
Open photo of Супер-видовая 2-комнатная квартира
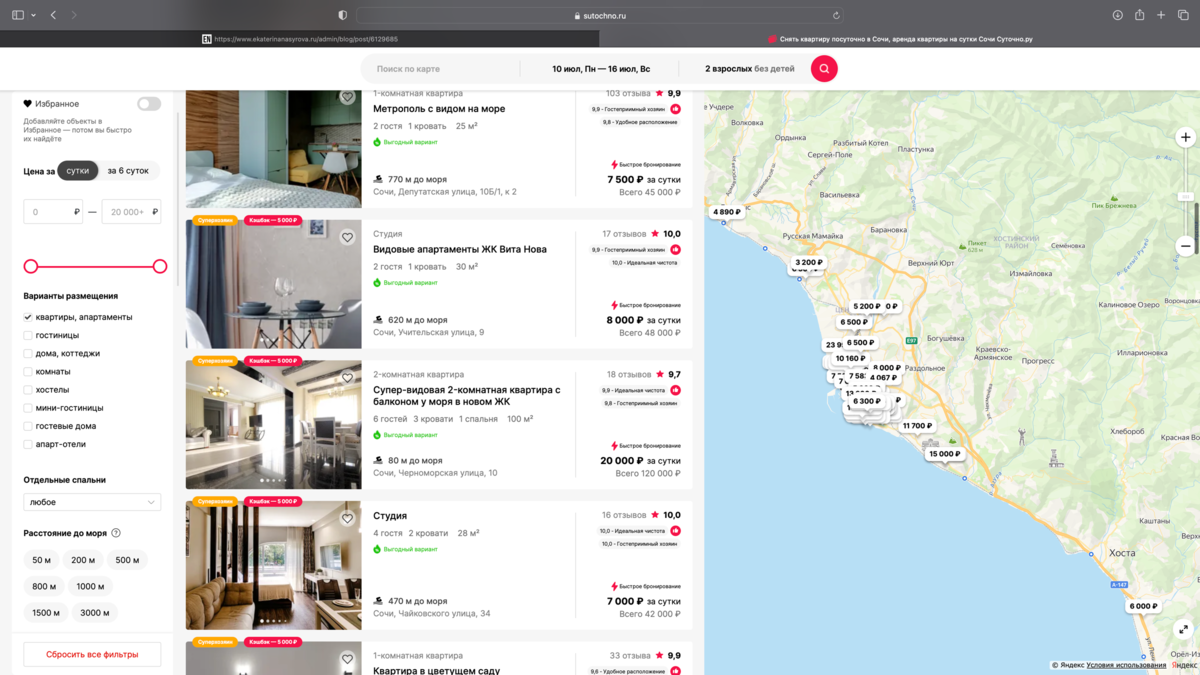pyautogui.click(x=273, y=424)
